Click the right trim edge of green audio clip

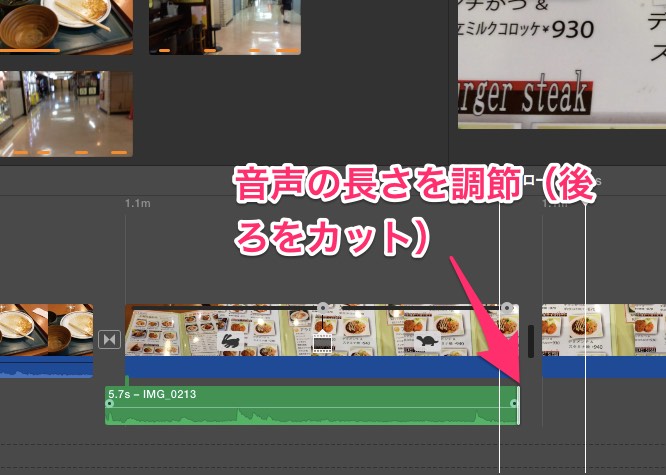coord(518,405)
